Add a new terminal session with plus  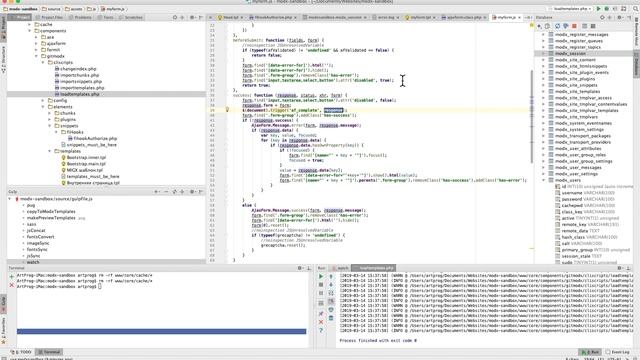pyautogui.click(x=11, y=277)
